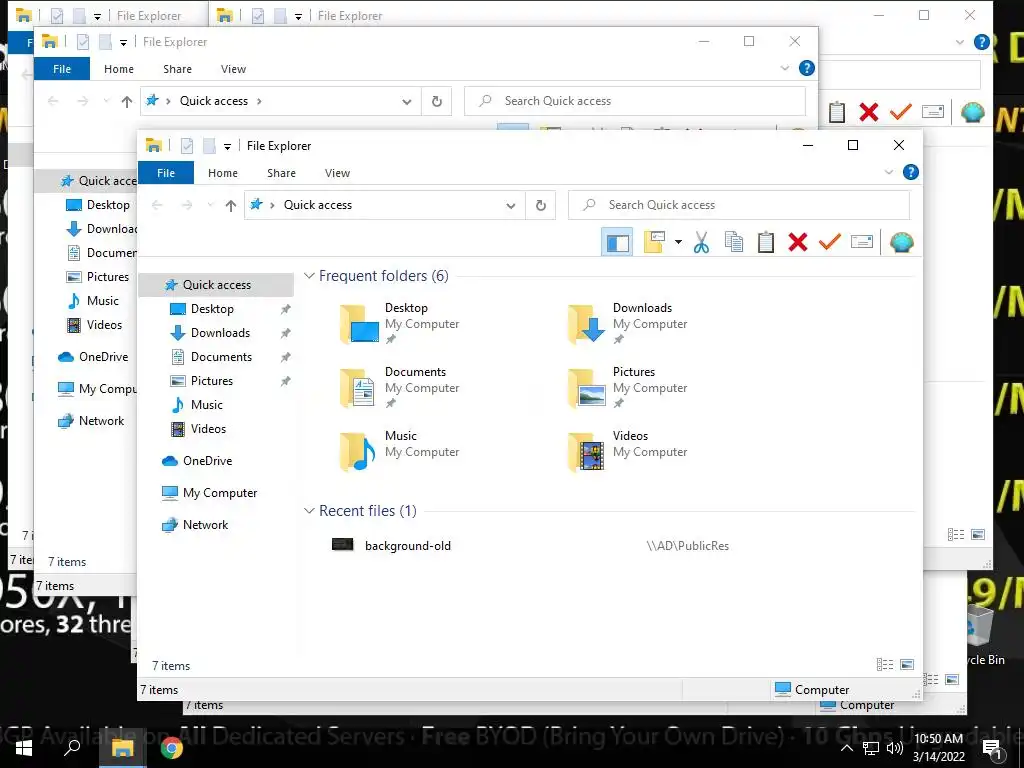1024x768 pixels.
Task: Click Refresh button in front window address bar
Action: pos(541,206)
